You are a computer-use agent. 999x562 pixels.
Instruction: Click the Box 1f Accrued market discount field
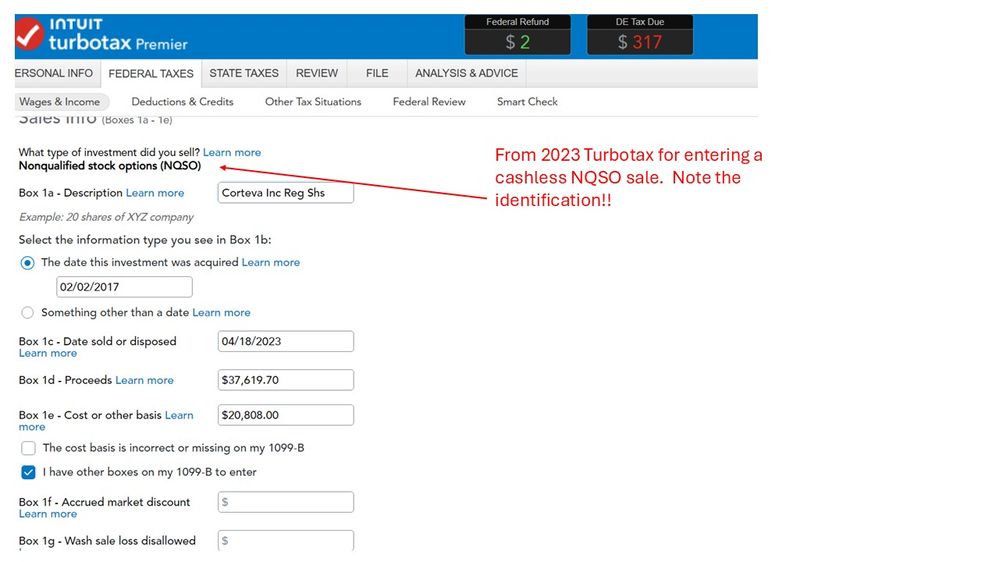point(285,501)
